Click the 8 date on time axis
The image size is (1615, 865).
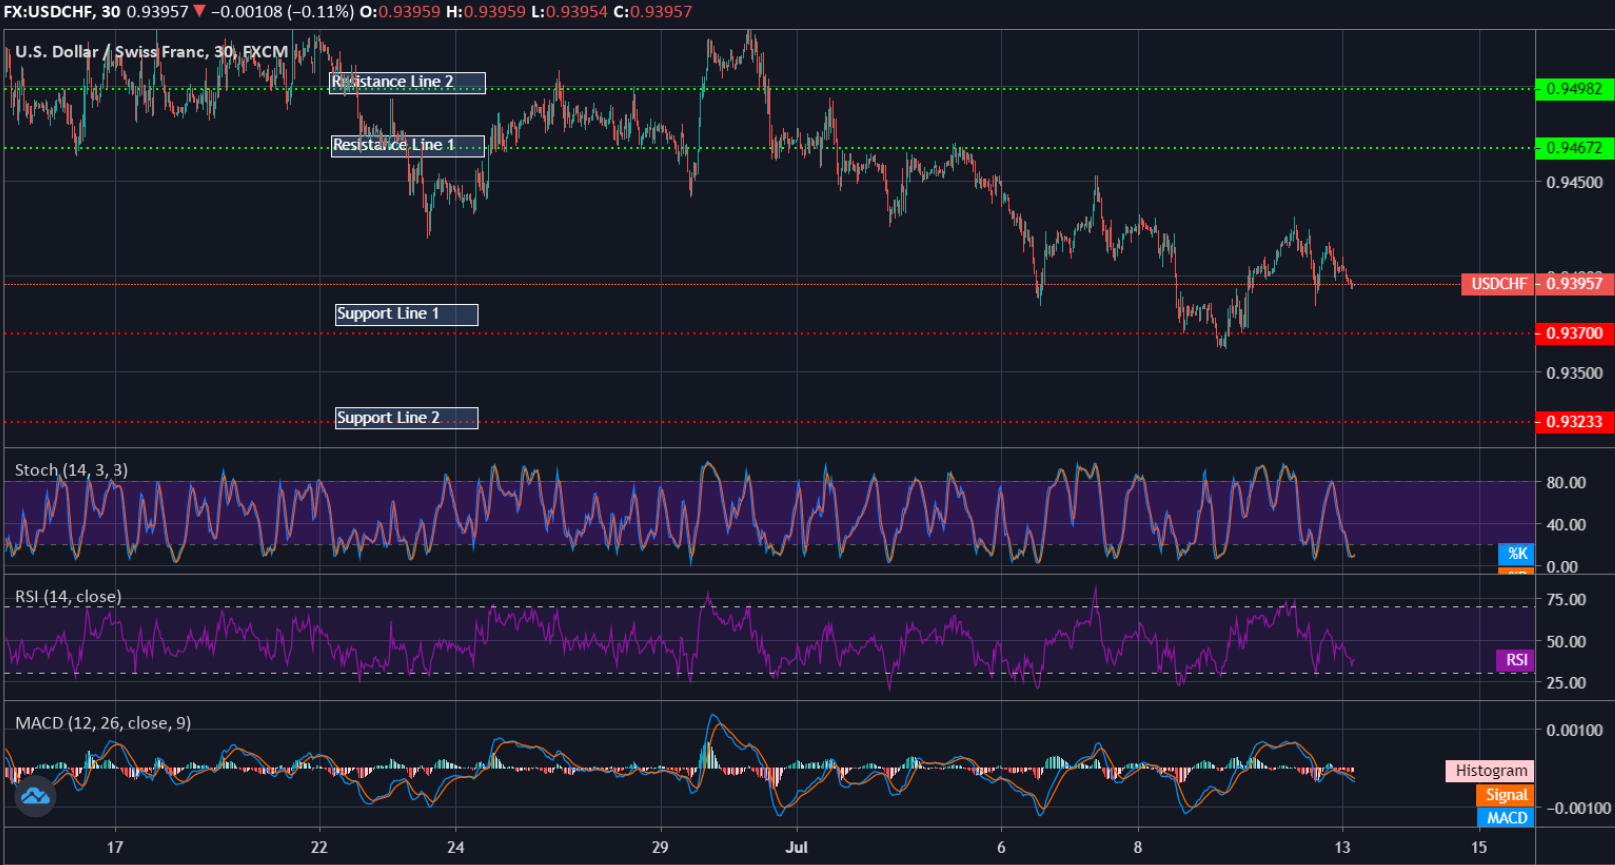tap(1138, 848)
